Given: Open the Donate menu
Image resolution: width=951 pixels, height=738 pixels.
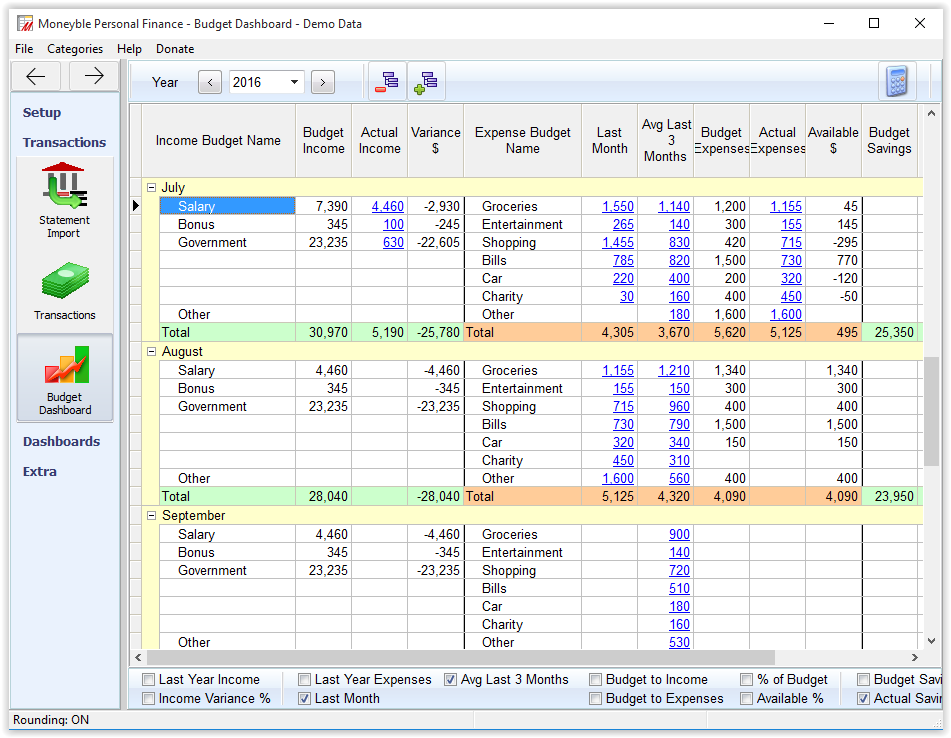Looking at the screenshot, I should (175, 49).
